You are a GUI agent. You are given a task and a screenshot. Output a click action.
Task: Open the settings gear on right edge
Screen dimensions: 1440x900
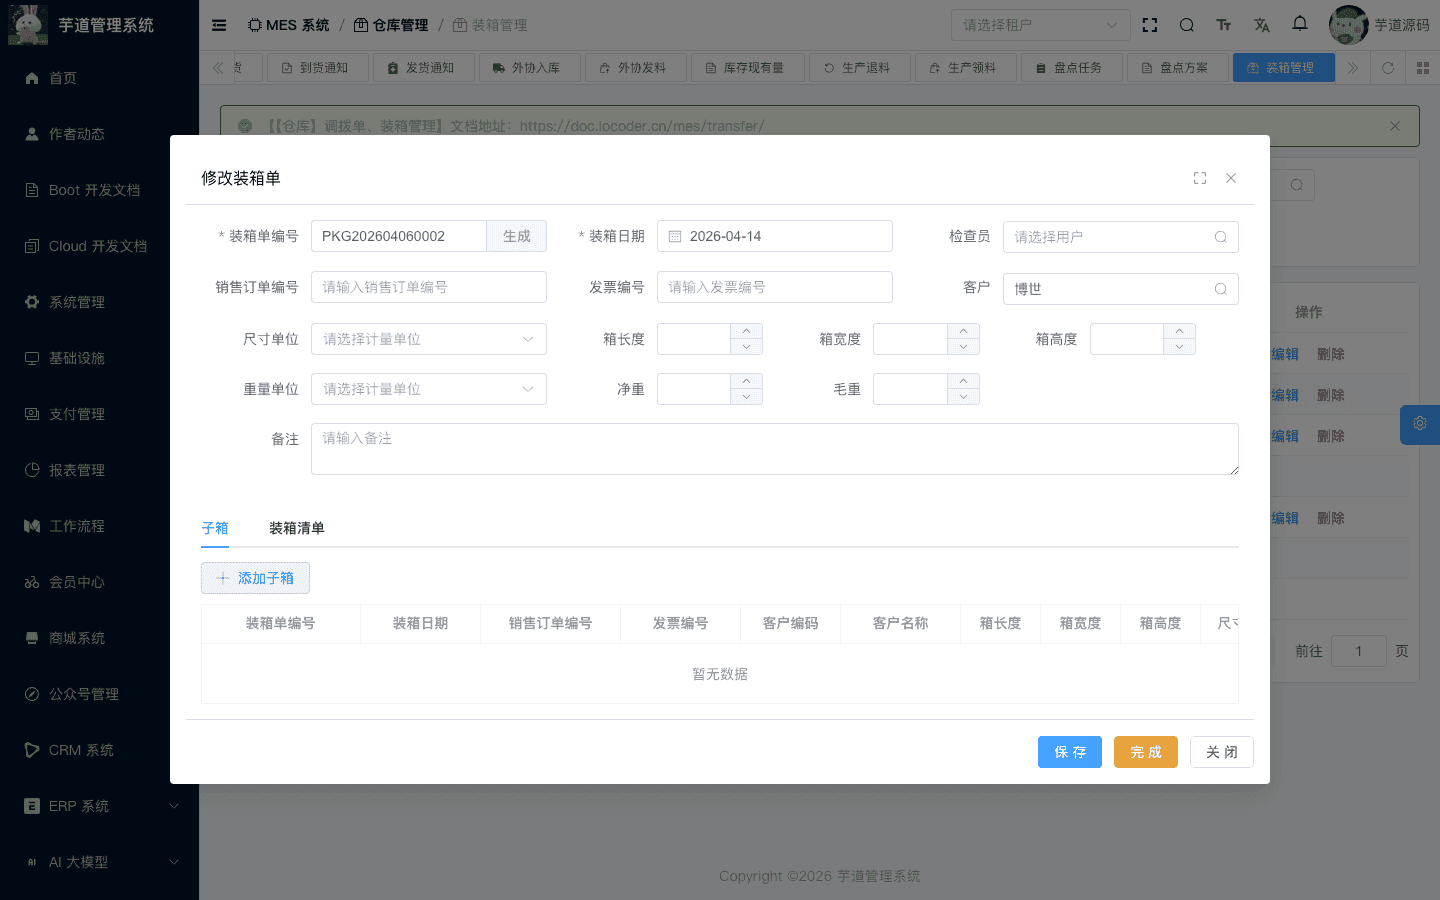tap(1419, 424)
